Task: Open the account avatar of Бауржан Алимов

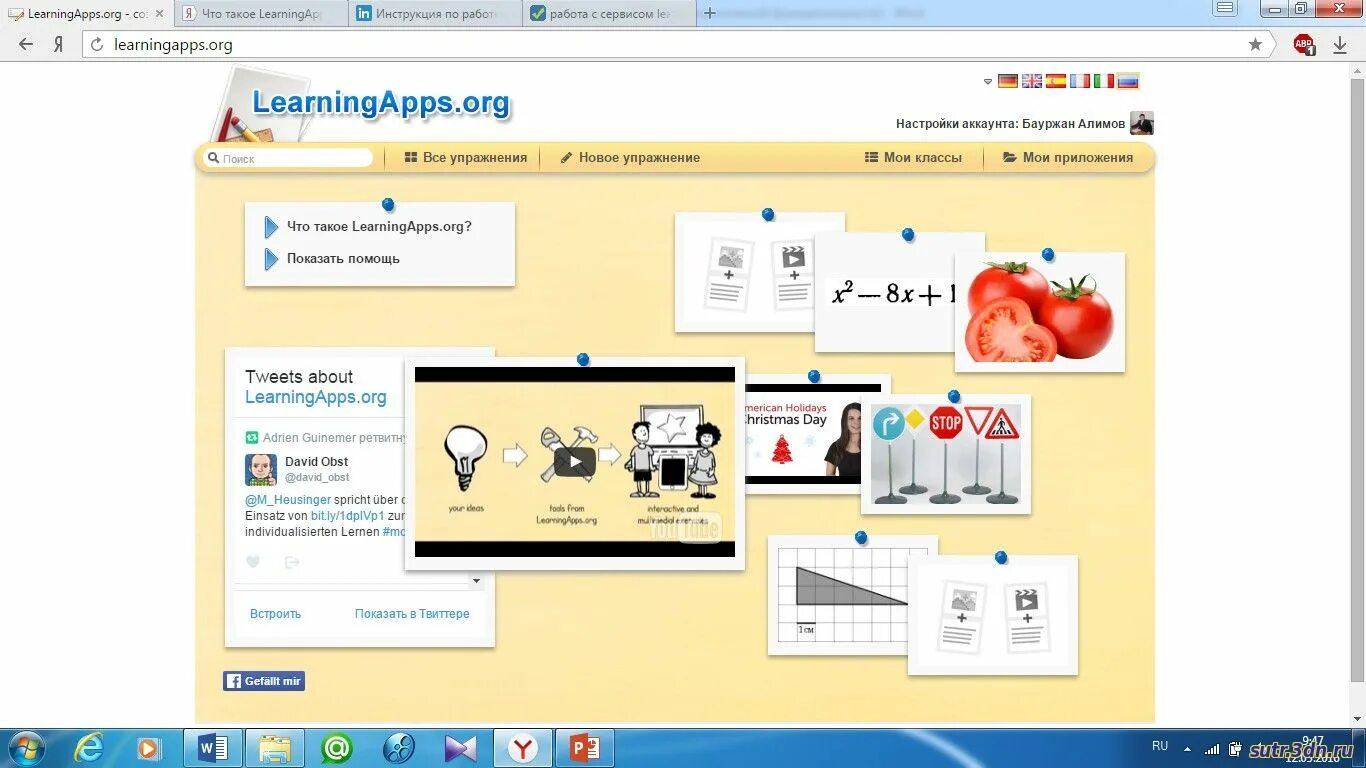Action: [1142, 123]
